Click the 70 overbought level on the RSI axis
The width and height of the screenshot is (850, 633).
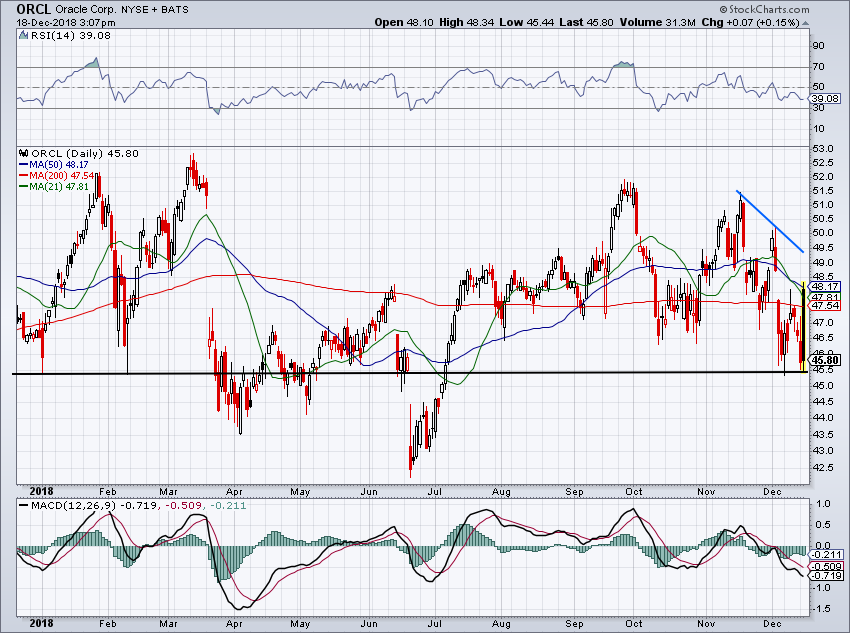(x=818, y=67)
